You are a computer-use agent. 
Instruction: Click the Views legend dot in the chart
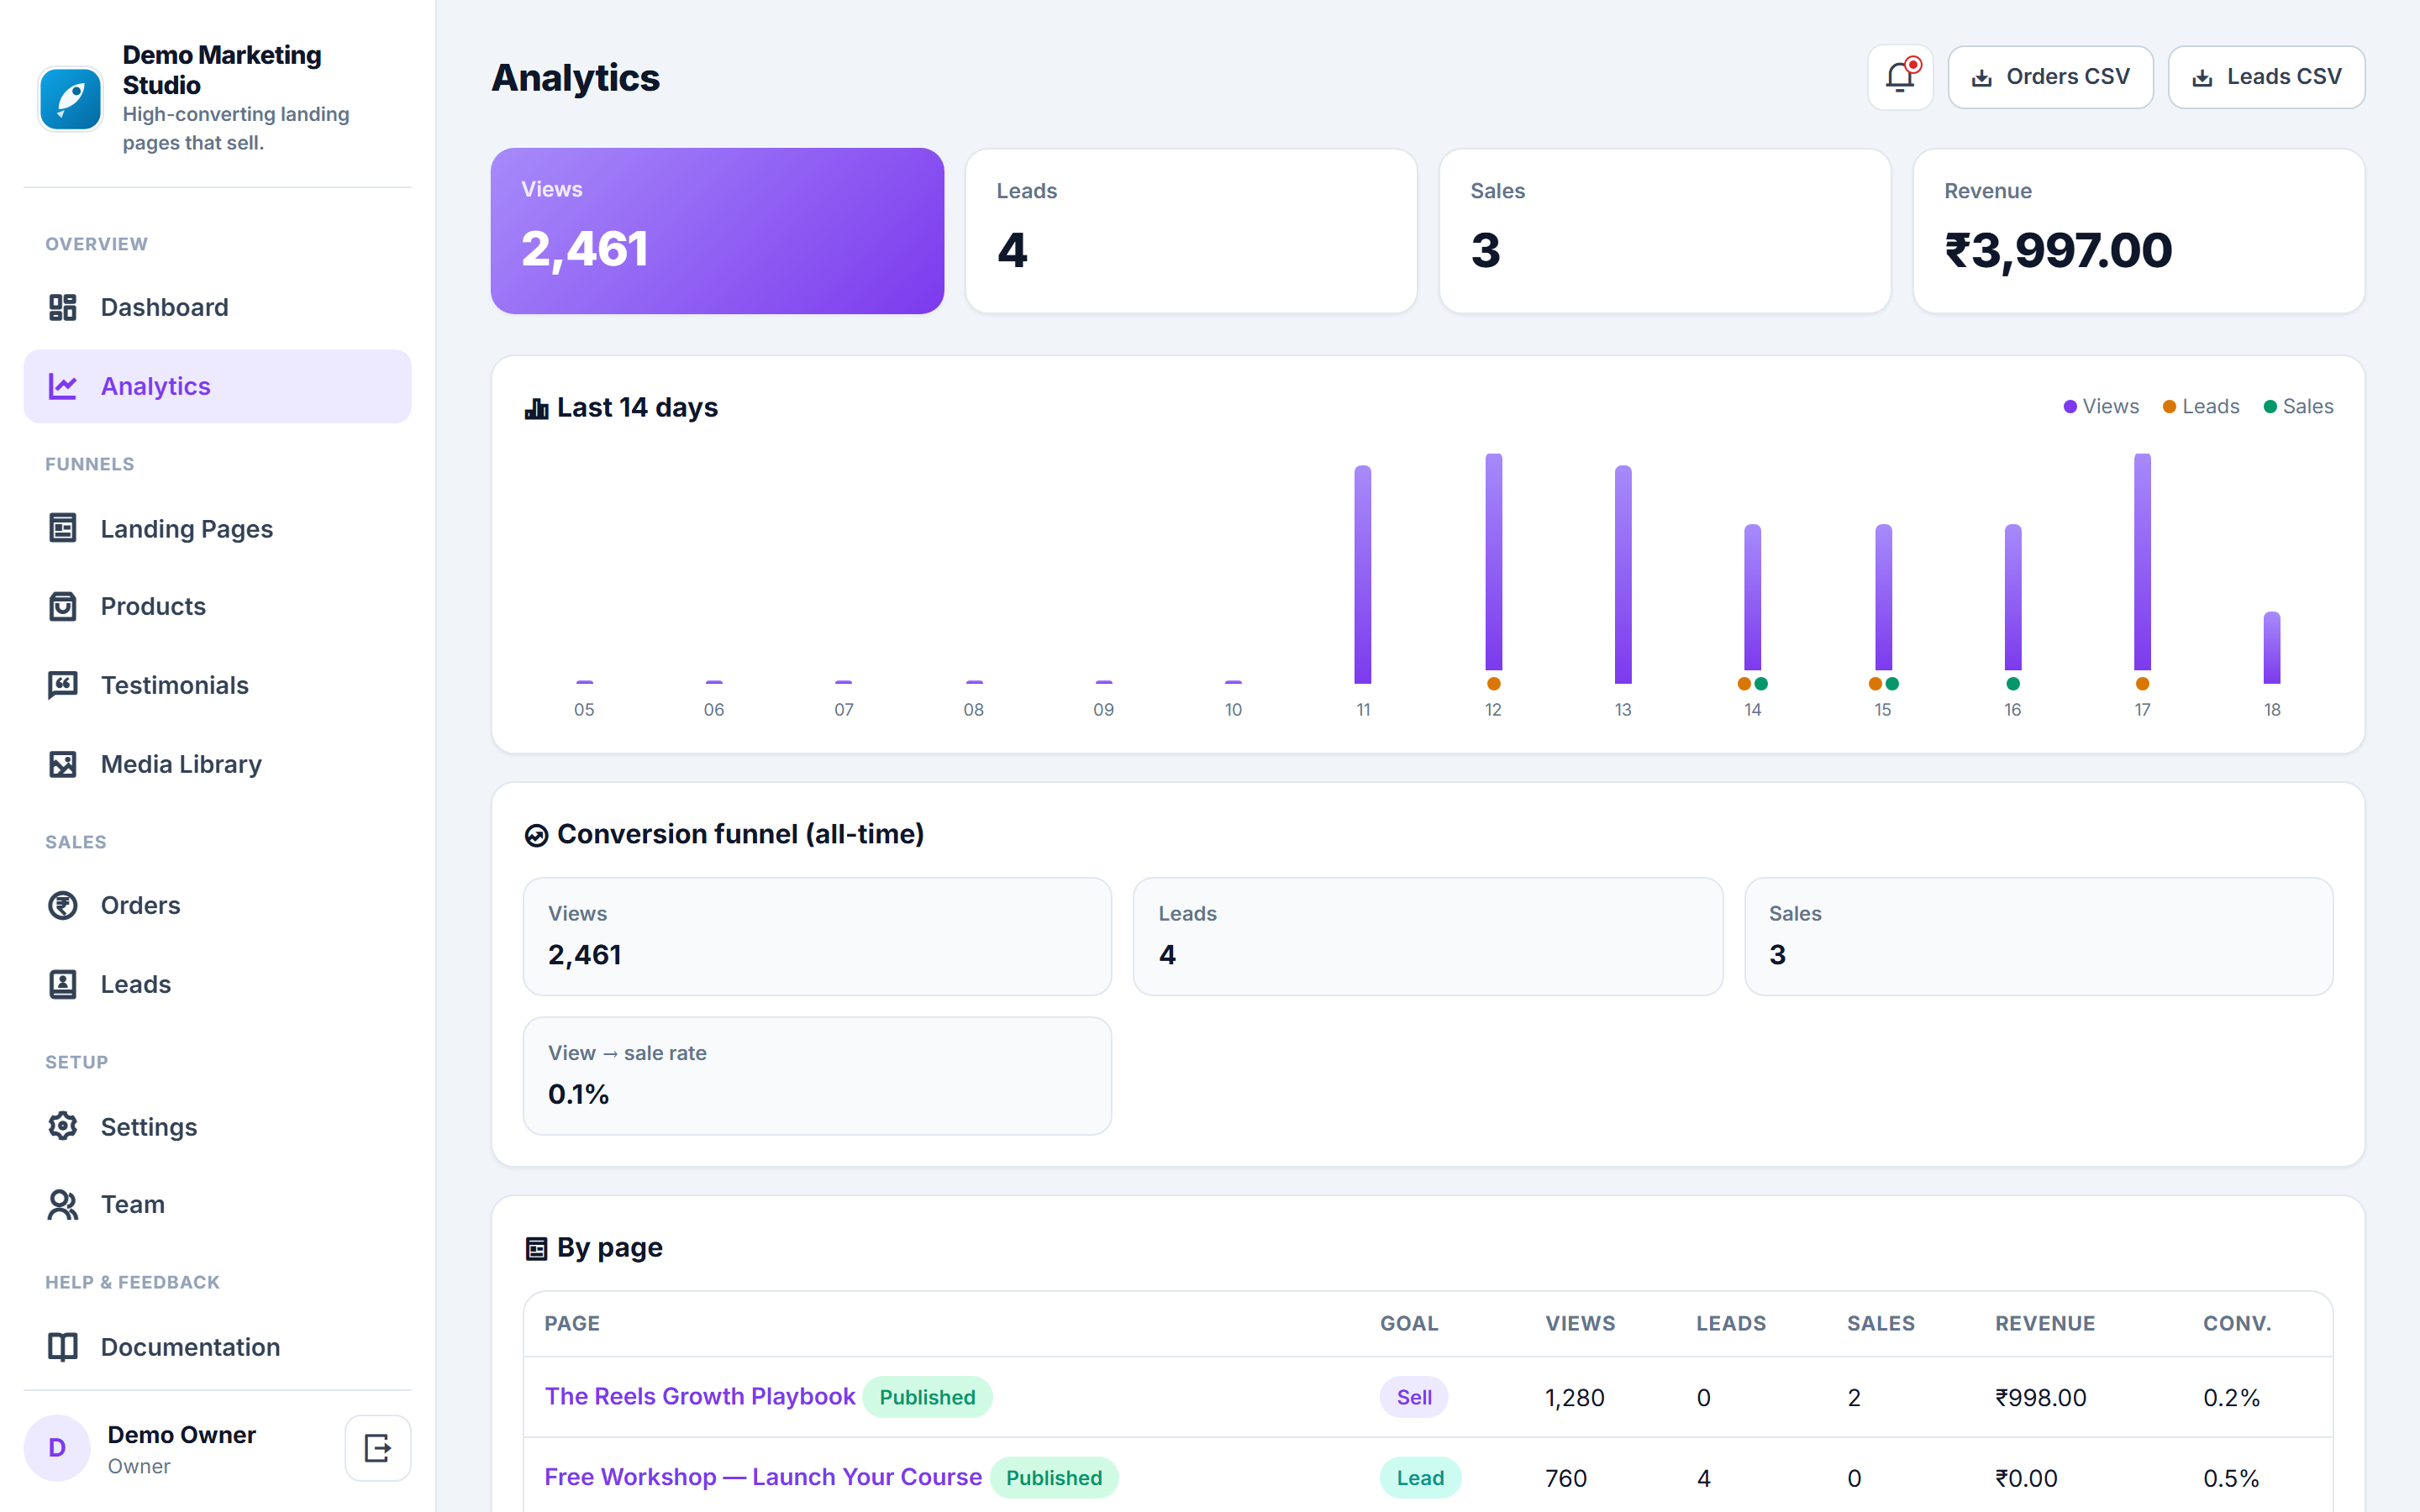click(x=2070, y=406)
